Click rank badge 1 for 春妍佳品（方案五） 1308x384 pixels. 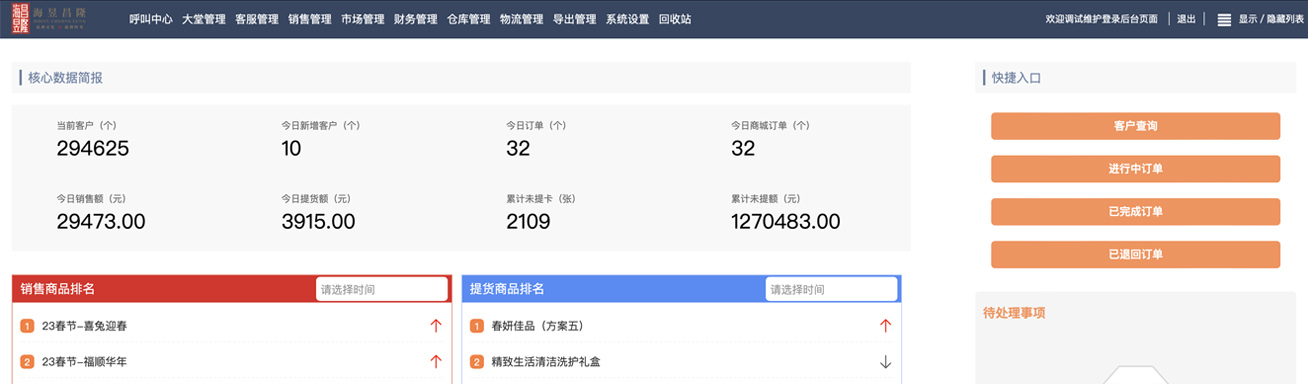477,326
